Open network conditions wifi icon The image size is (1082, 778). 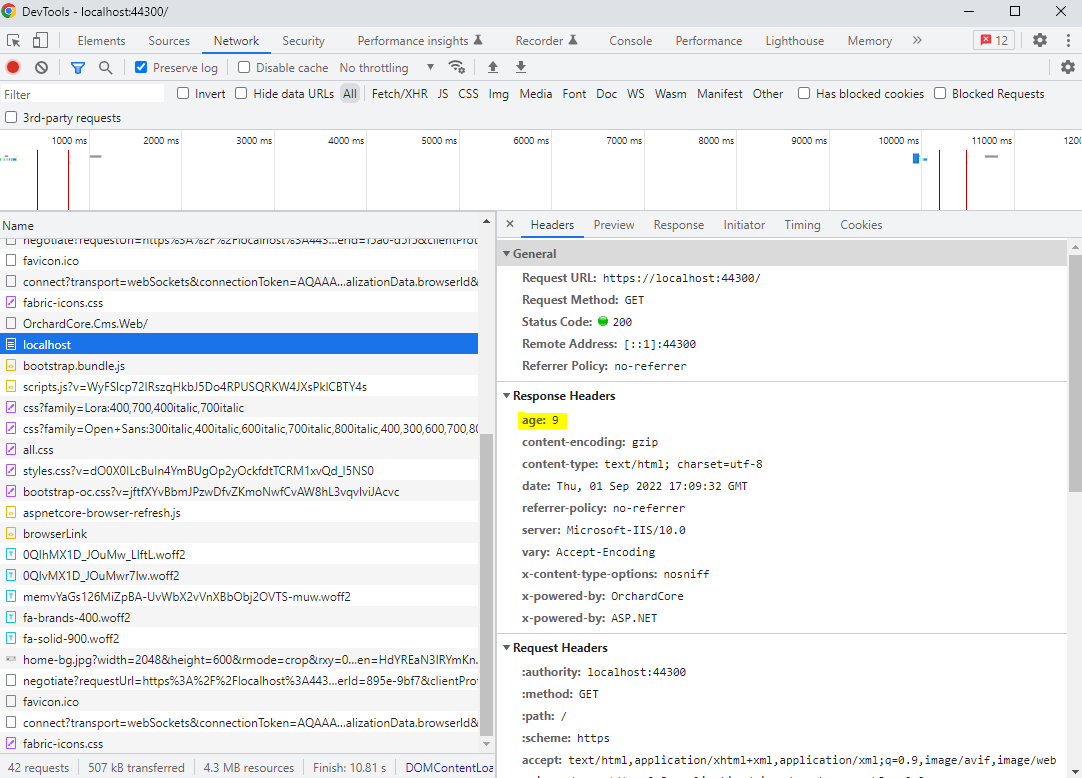[456, 67]
